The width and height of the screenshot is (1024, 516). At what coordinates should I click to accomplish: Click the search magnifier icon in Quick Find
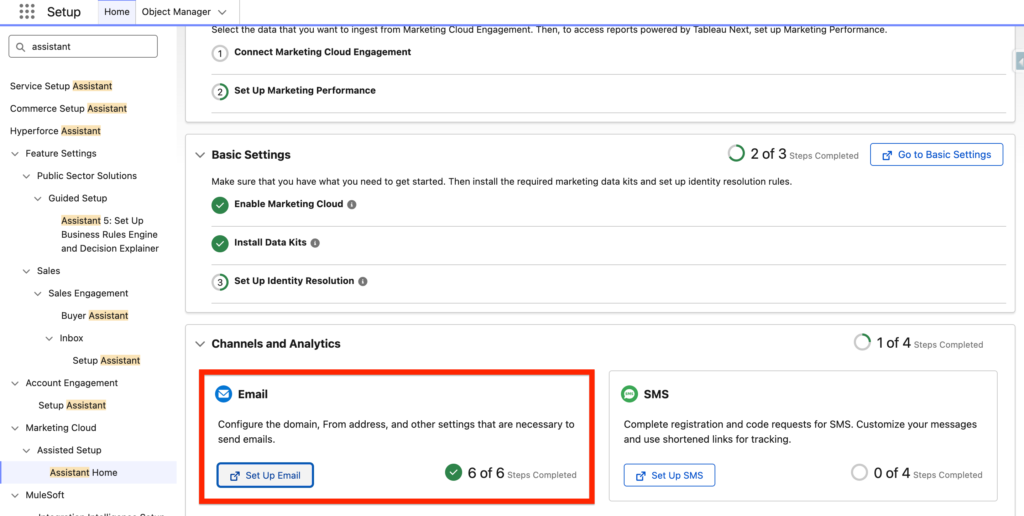point(21,46)
